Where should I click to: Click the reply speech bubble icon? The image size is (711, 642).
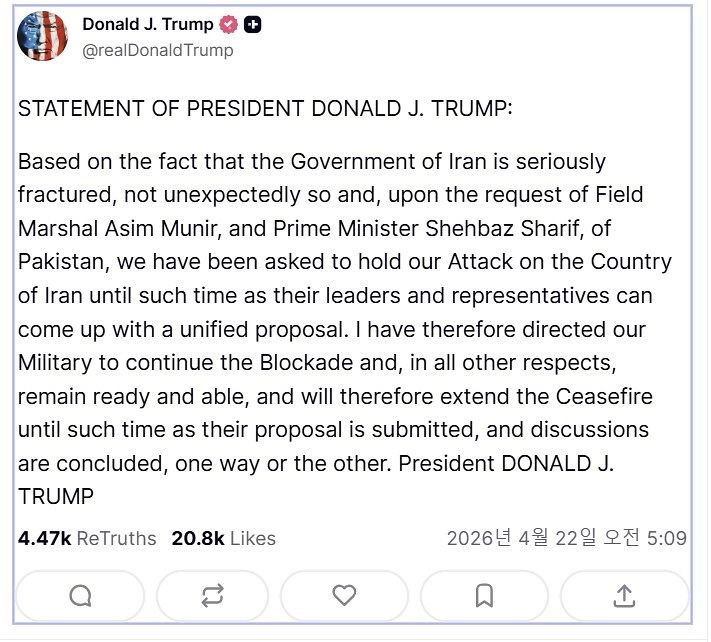(x=81, y=596)
